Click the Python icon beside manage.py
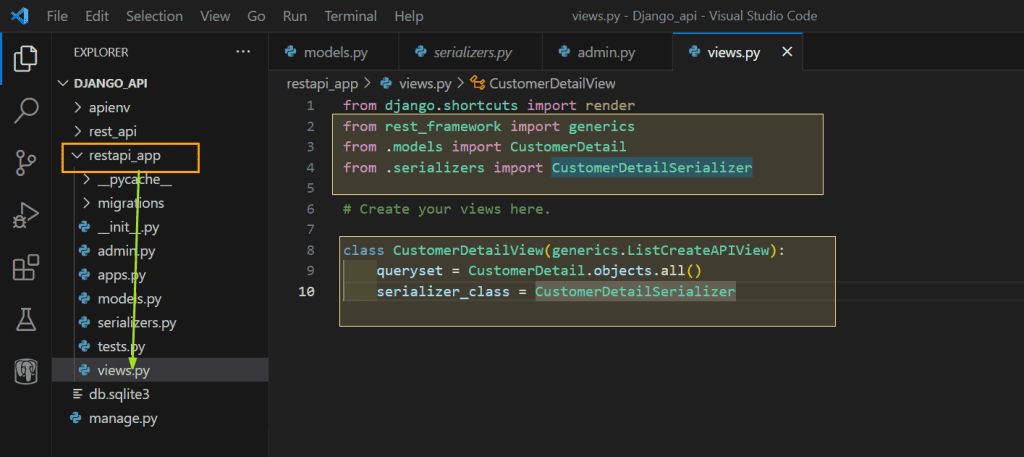This screenshot has width=1024, height=457. coord(76,418)
